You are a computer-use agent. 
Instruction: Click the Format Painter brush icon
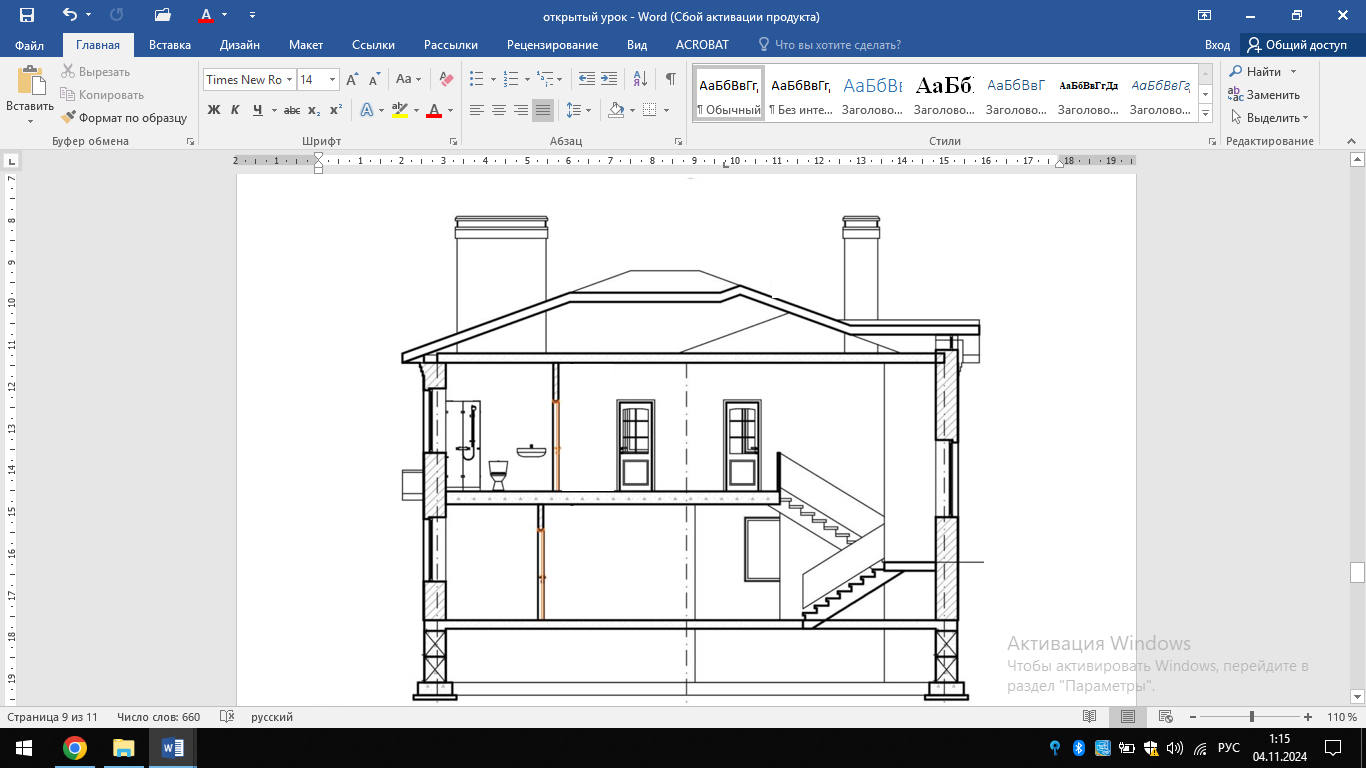coord(68,117)
